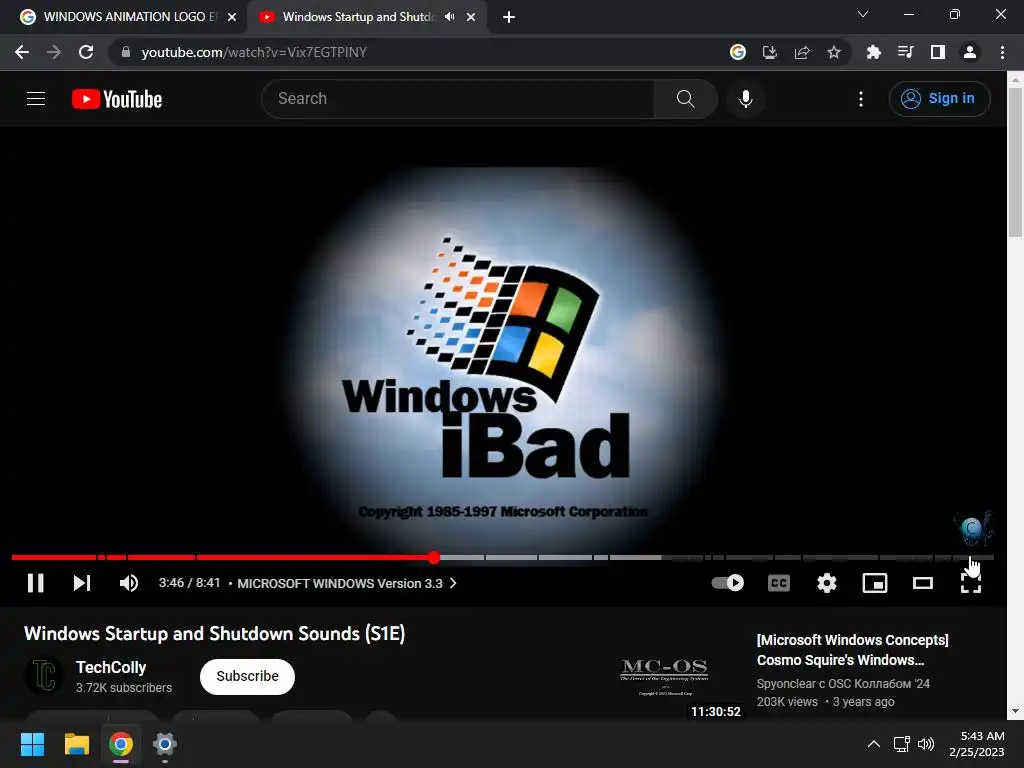This screenshot has width=1024, height=768.
Task: Pause the video playback
Action: coord(36,583)
